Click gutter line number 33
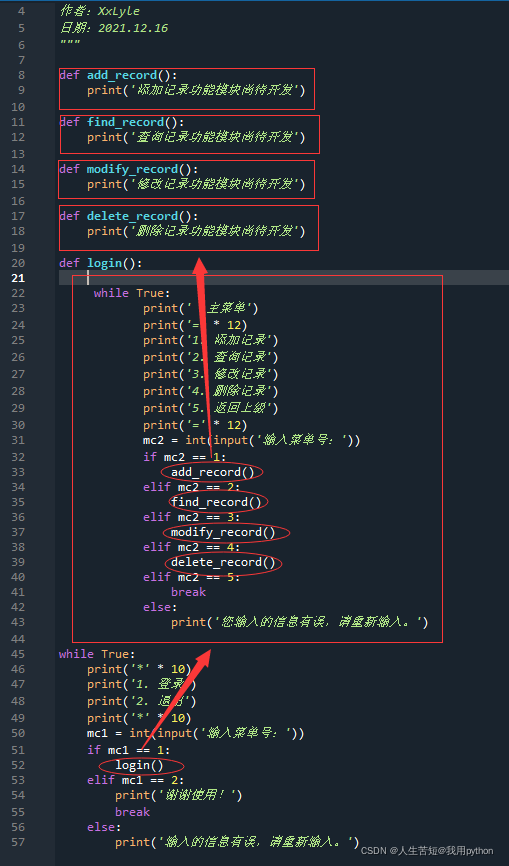The image size is (509, 866). click(x=18, y=472)
